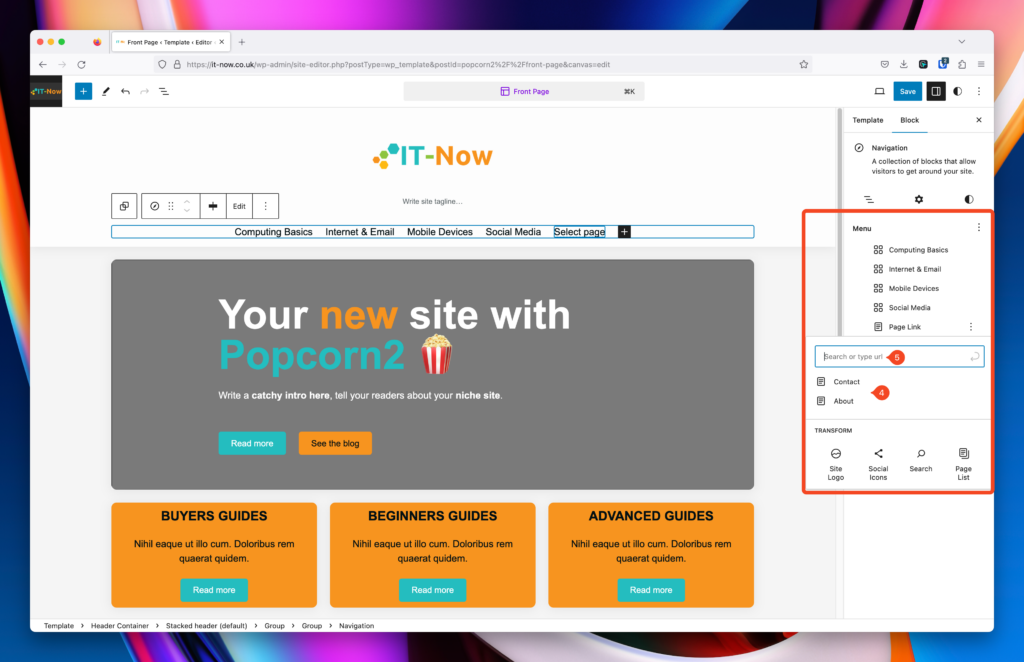1024x662 pixels.
Task: Click the hero Read more button
Action: [252, 443]
